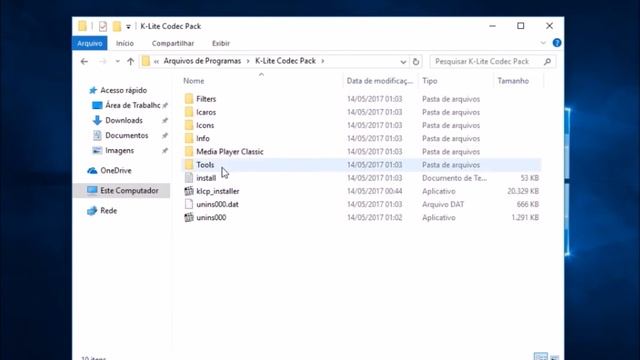Click the Back navigation arrow
Screen dimensions: 640x360
(84, 61)
